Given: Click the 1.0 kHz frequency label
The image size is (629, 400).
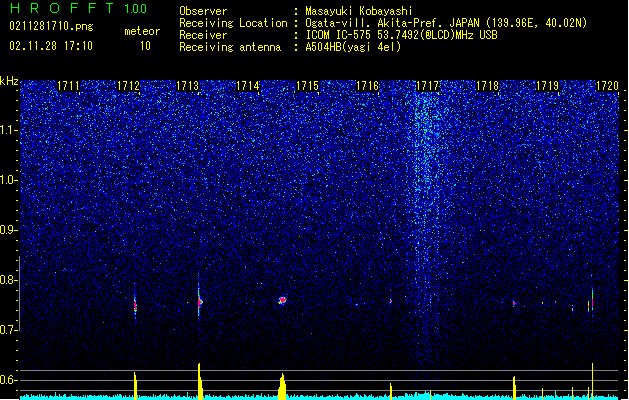Looking at the screenshot, I should coord(9,180).
